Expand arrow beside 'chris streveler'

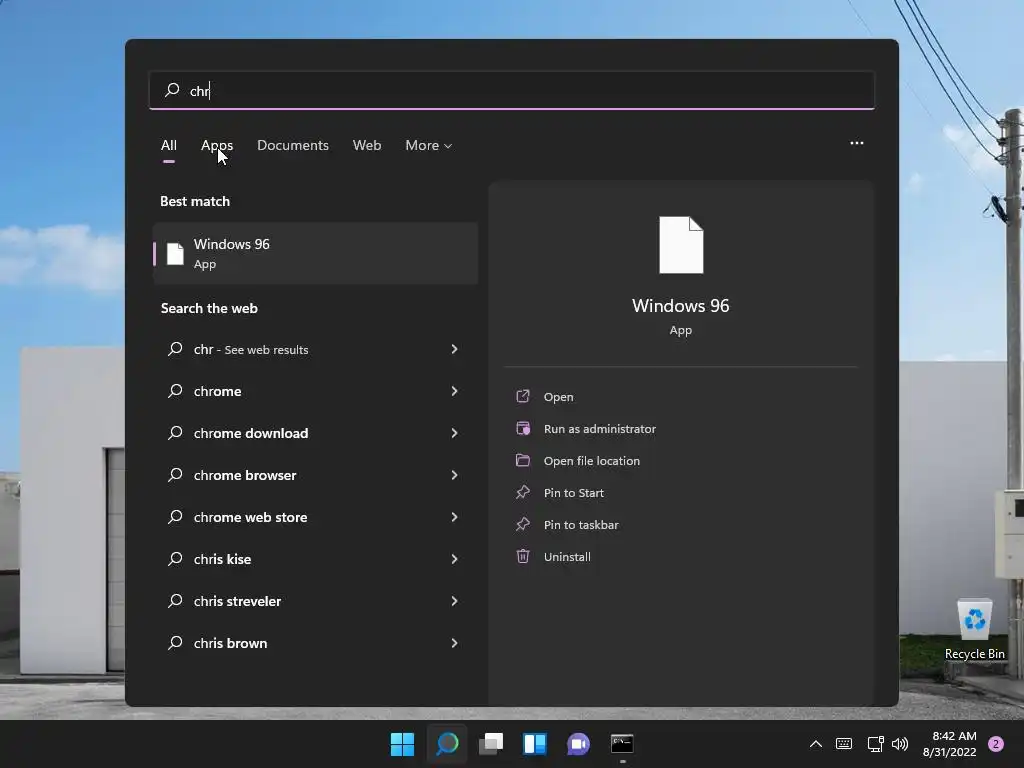455,601
